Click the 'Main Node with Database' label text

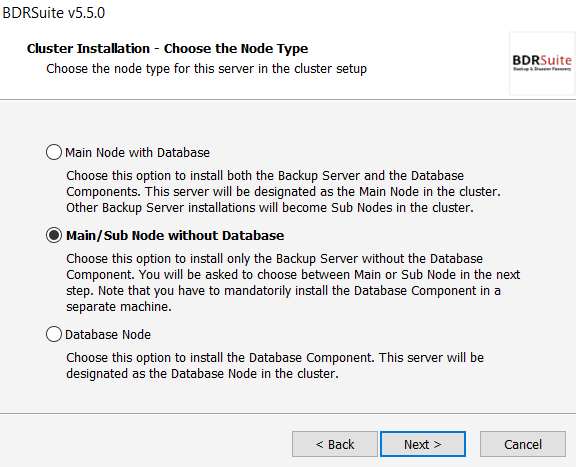137,152
